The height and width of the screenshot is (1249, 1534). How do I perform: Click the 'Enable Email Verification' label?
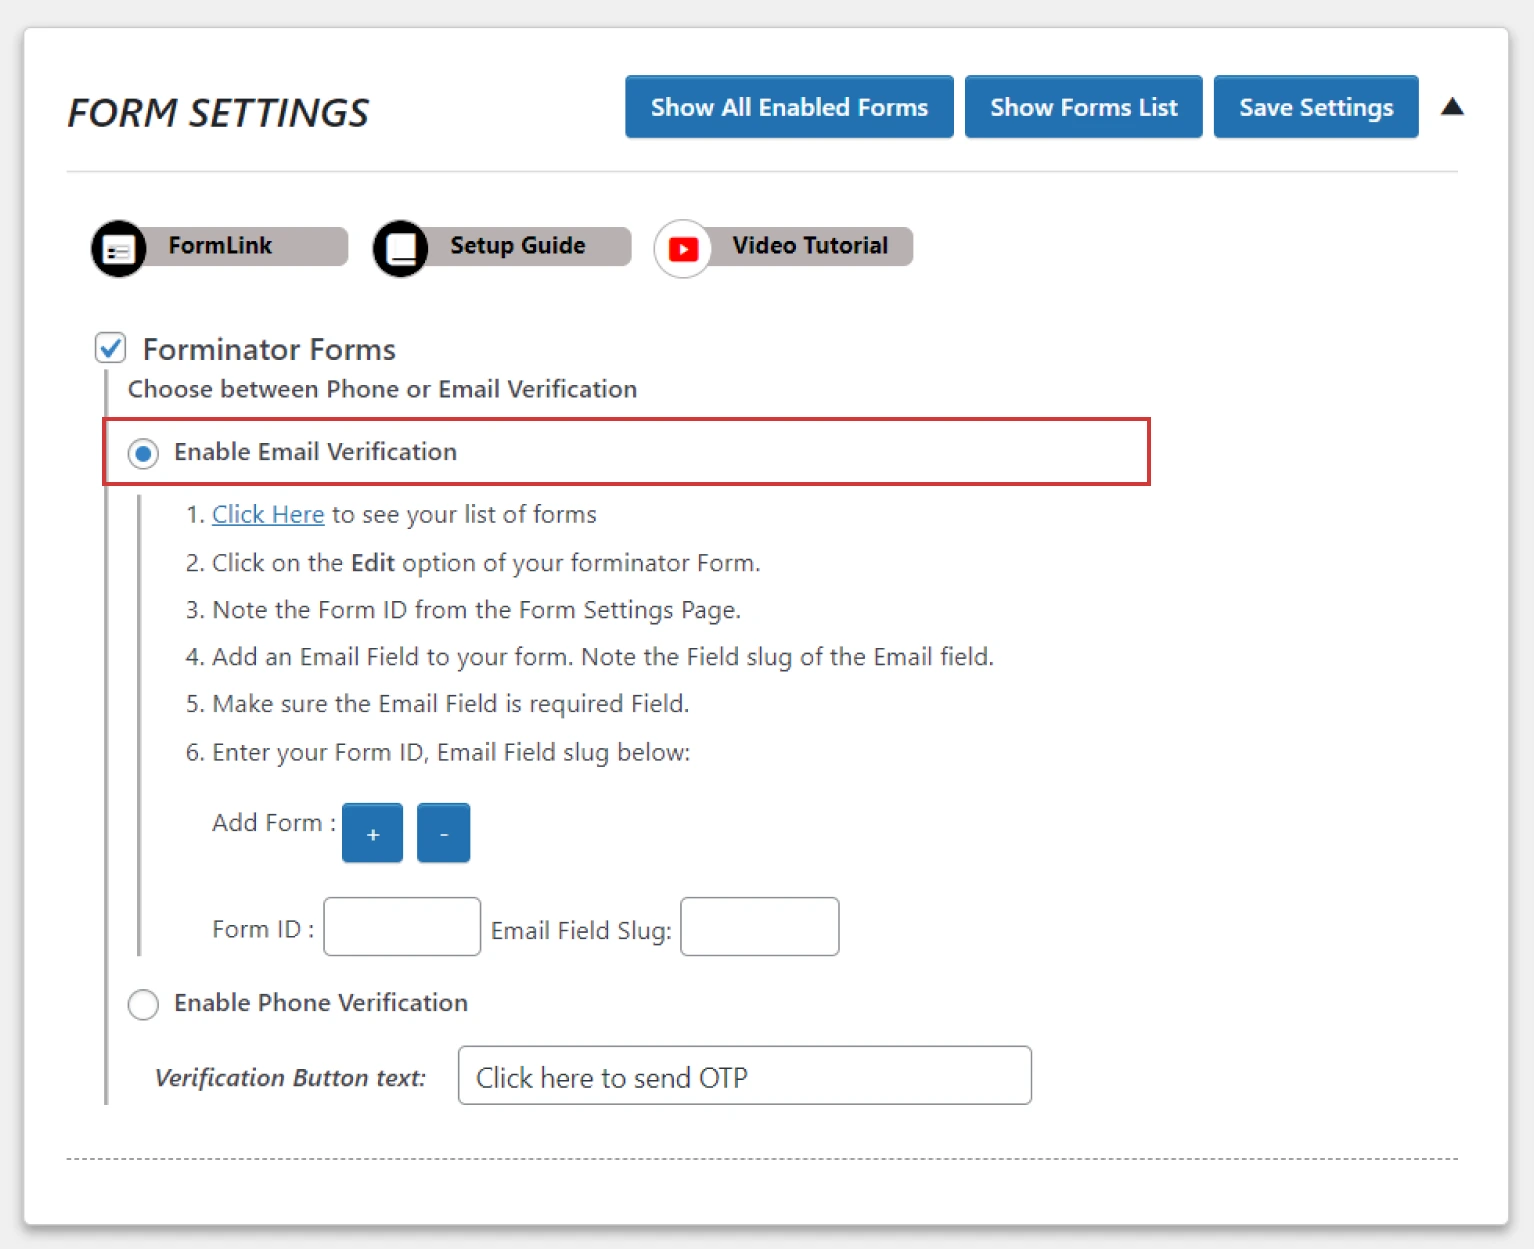315,452
